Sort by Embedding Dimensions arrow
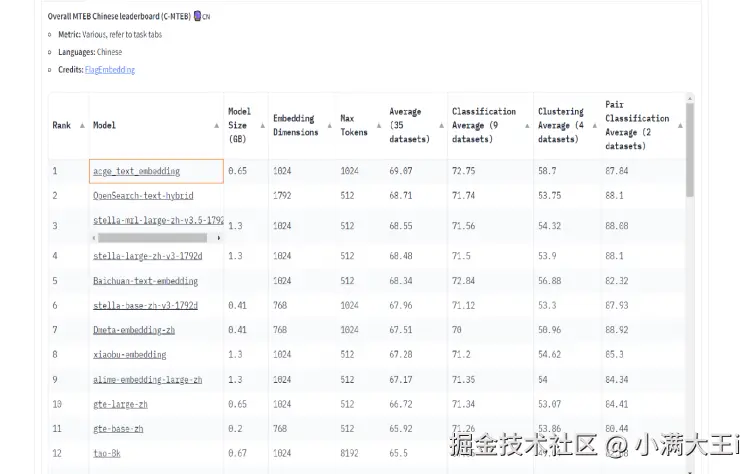The image size is (756, 474). click(x=330, y=125)
